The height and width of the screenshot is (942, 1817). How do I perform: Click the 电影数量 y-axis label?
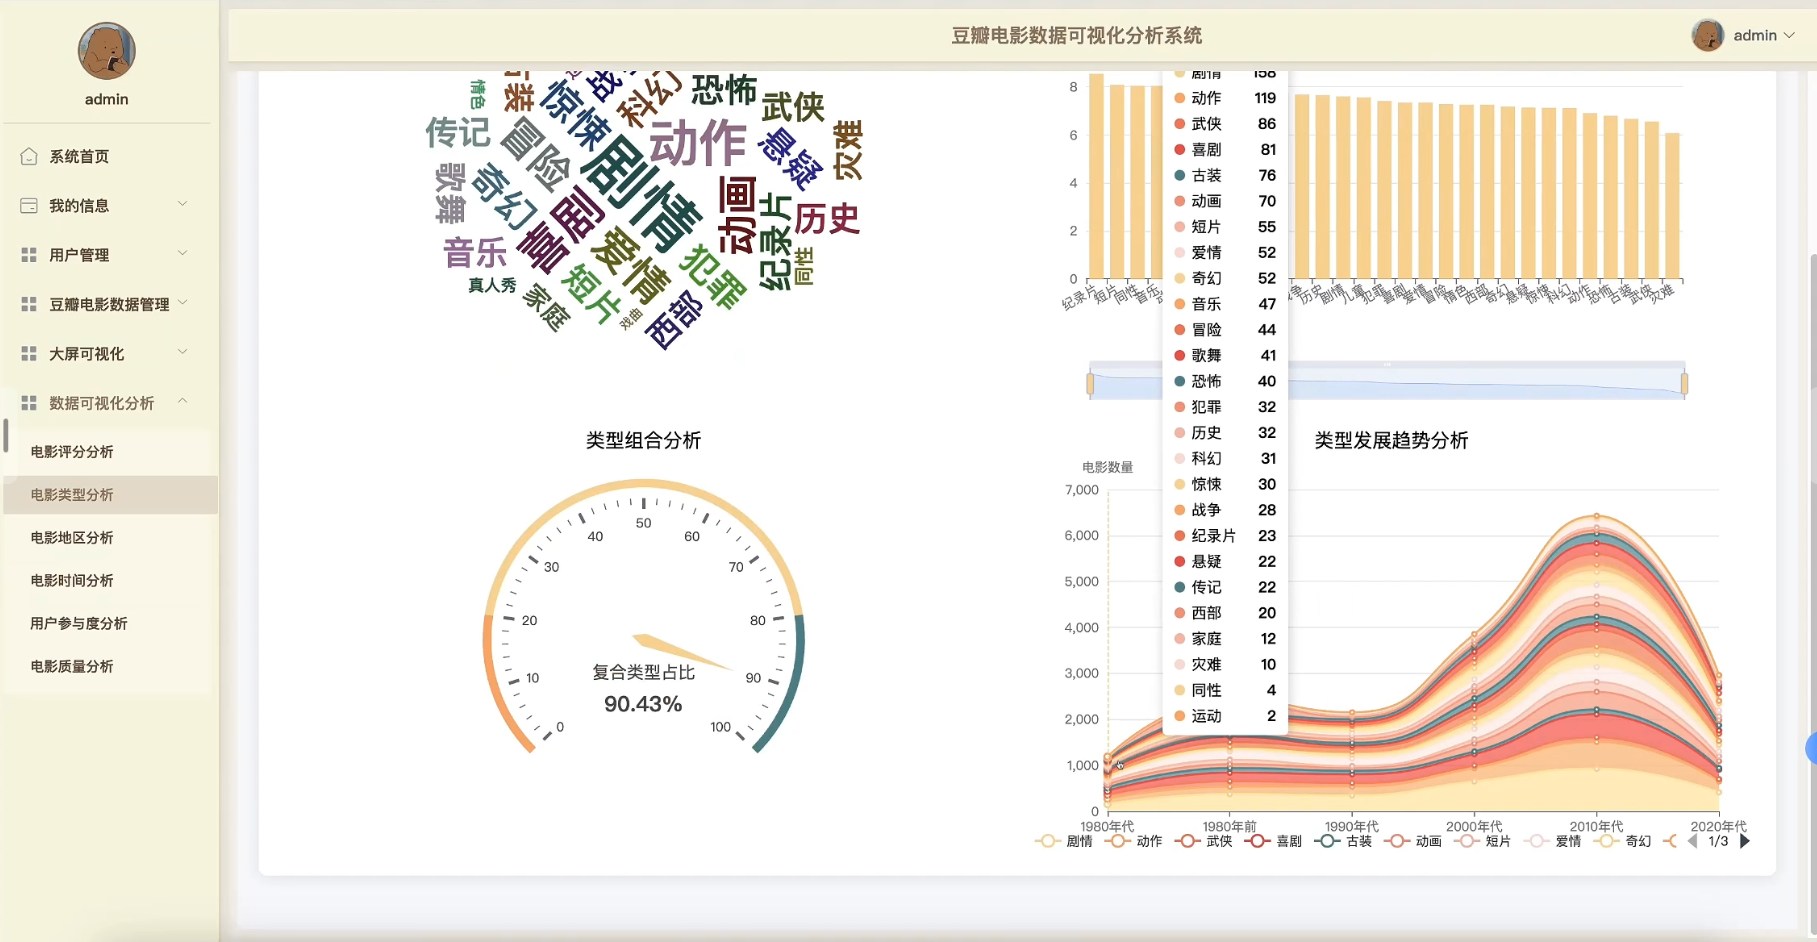[1107, 467]
